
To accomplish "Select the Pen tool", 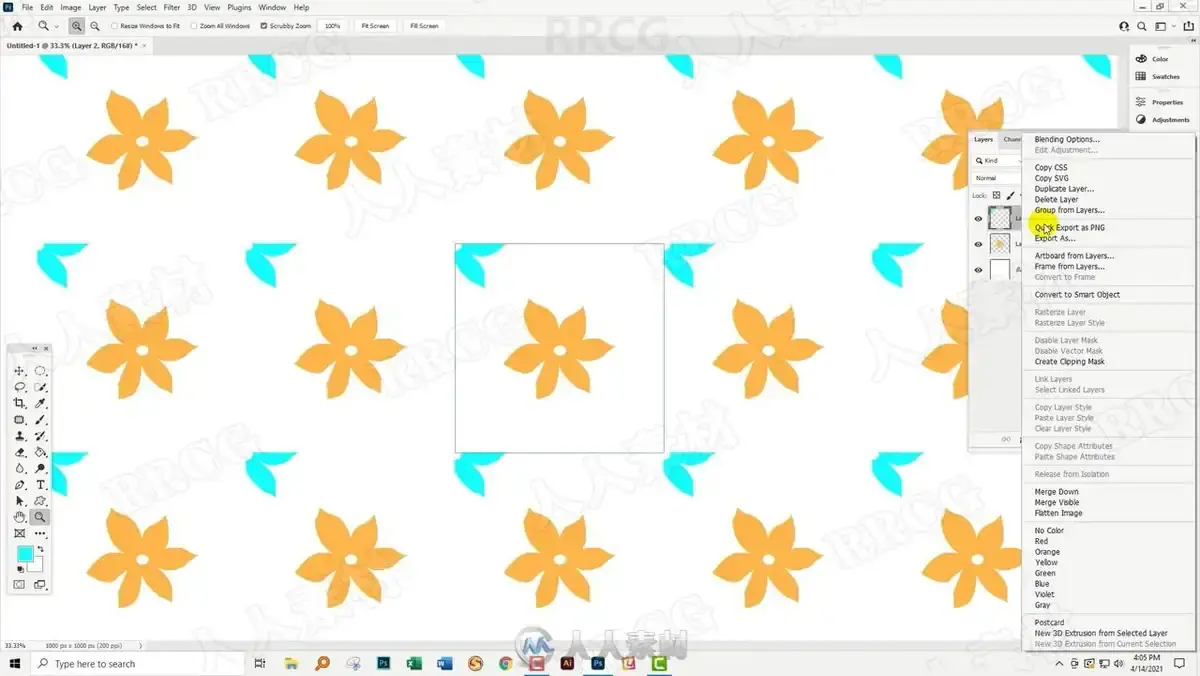I will pyautogui.click(x=19, y=485).
